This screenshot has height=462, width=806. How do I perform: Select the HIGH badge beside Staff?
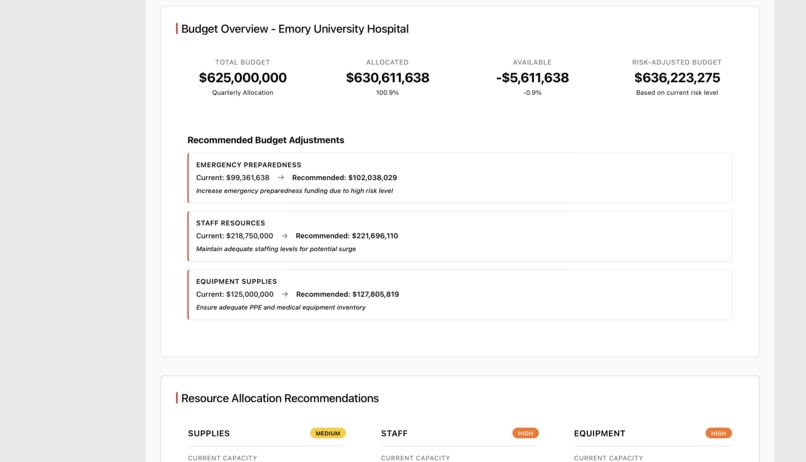[x=525, y=433]
